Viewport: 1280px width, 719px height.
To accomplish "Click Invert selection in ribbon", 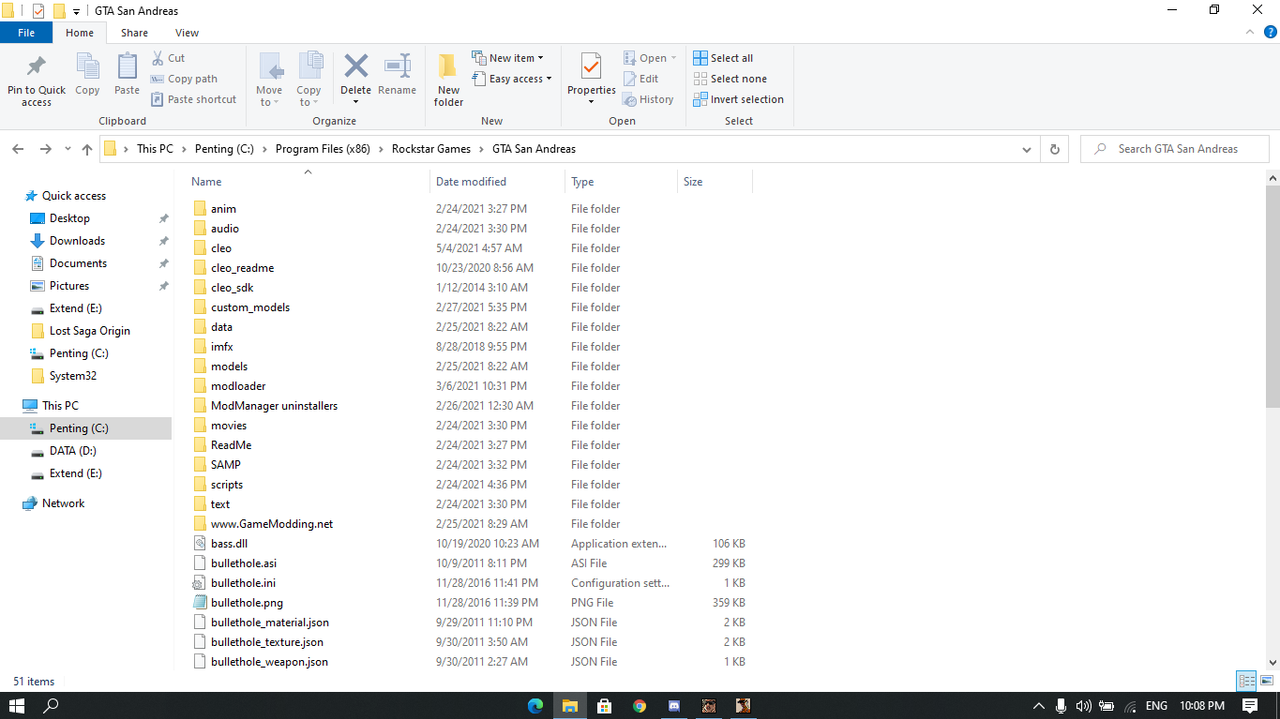I will (x=738, y=99).
